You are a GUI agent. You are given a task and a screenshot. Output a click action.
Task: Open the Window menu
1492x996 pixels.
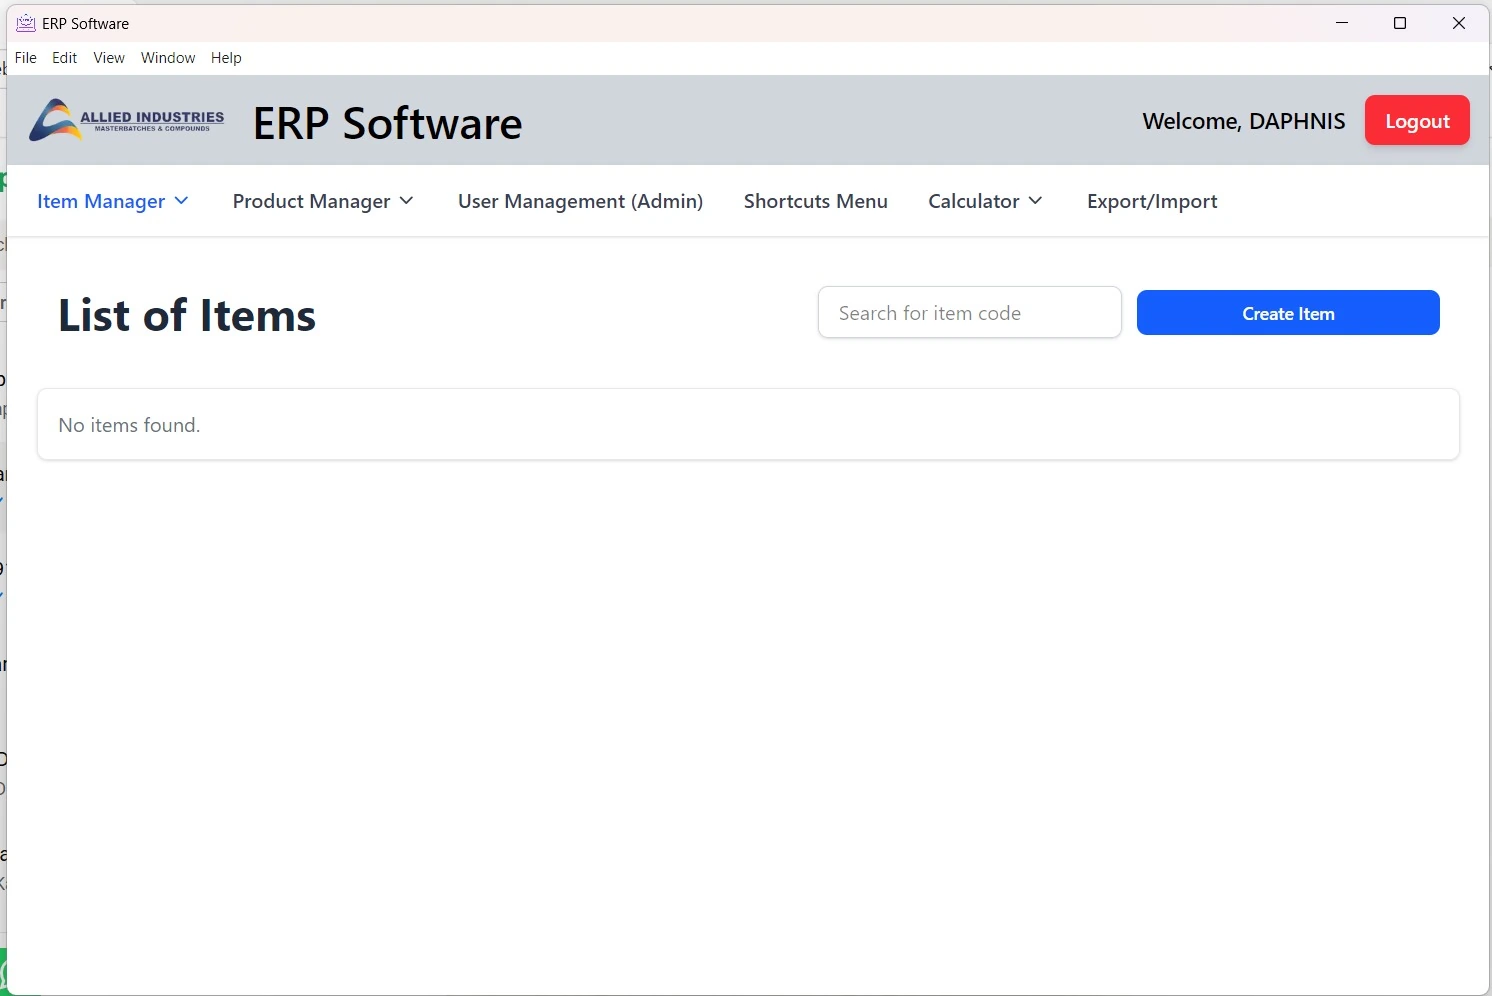[x=168, y=58]
